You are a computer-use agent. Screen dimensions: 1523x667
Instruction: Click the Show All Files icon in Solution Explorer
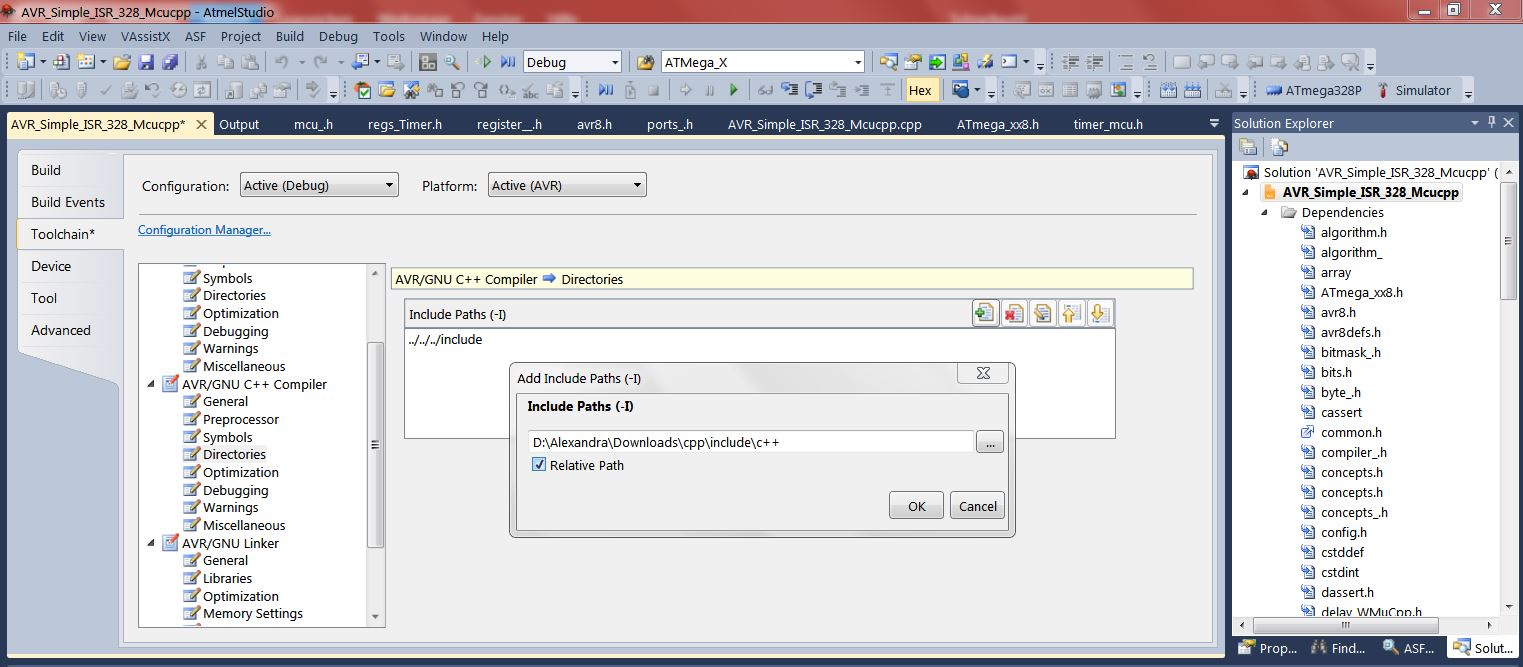tap(1279, 147)
